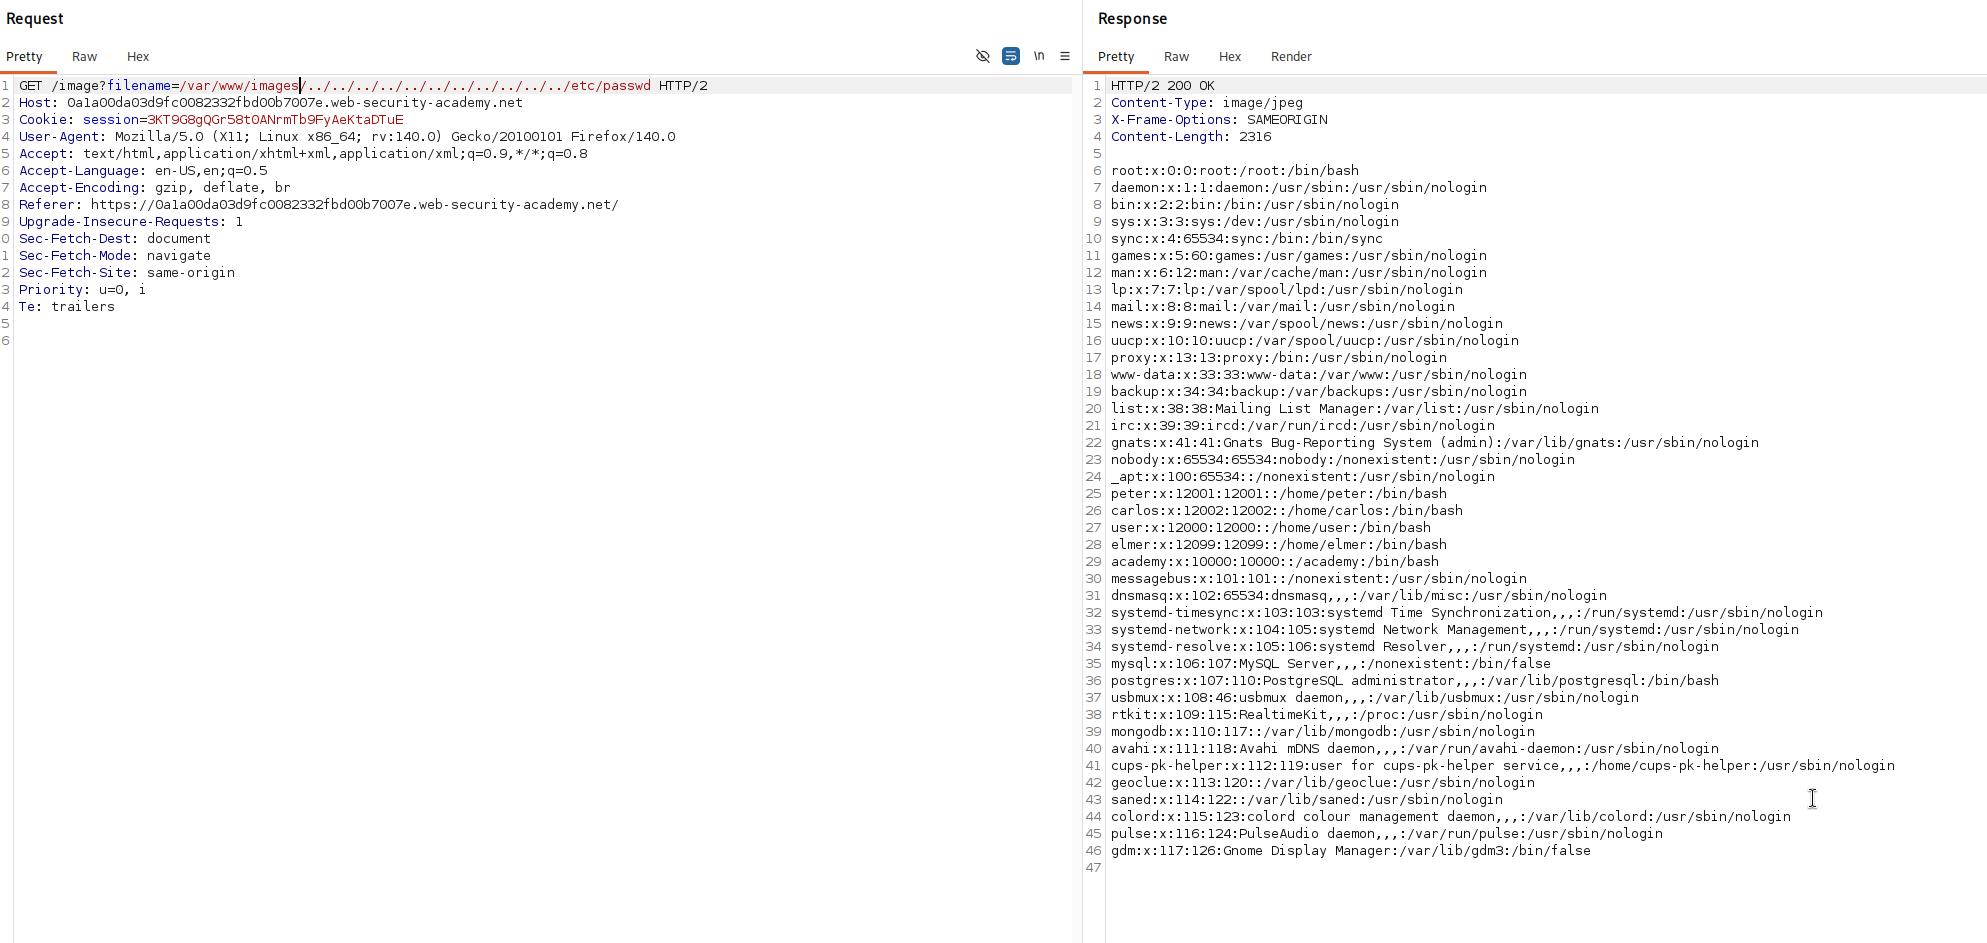
Task: Select the Pretty tab in Response panel
Action: coord(1116,57)
